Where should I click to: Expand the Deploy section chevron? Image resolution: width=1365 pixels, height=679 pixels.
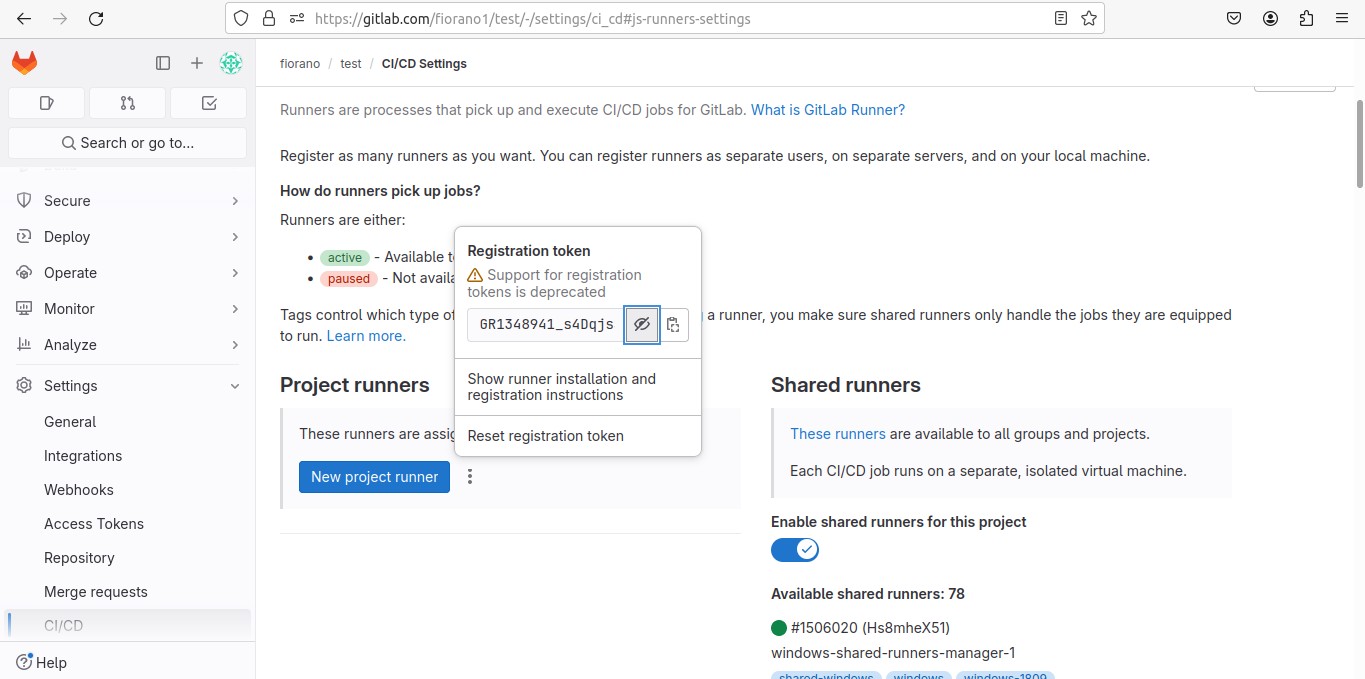pos(235,237)
